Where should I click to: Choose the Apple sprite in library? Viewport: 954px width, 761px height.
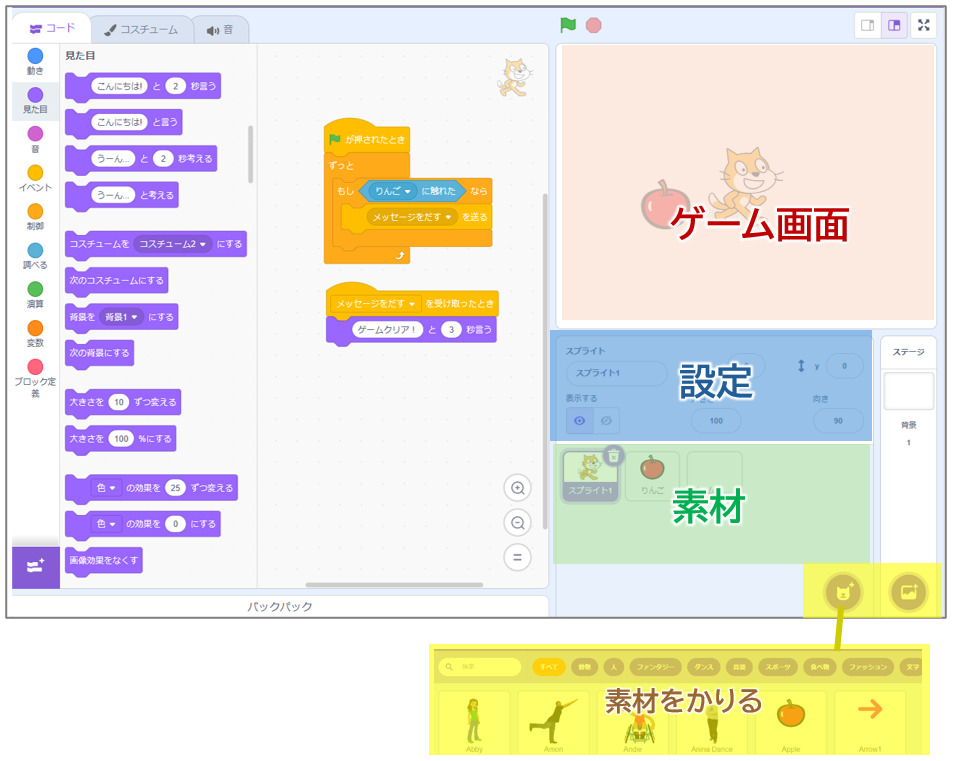click(790, 721)
